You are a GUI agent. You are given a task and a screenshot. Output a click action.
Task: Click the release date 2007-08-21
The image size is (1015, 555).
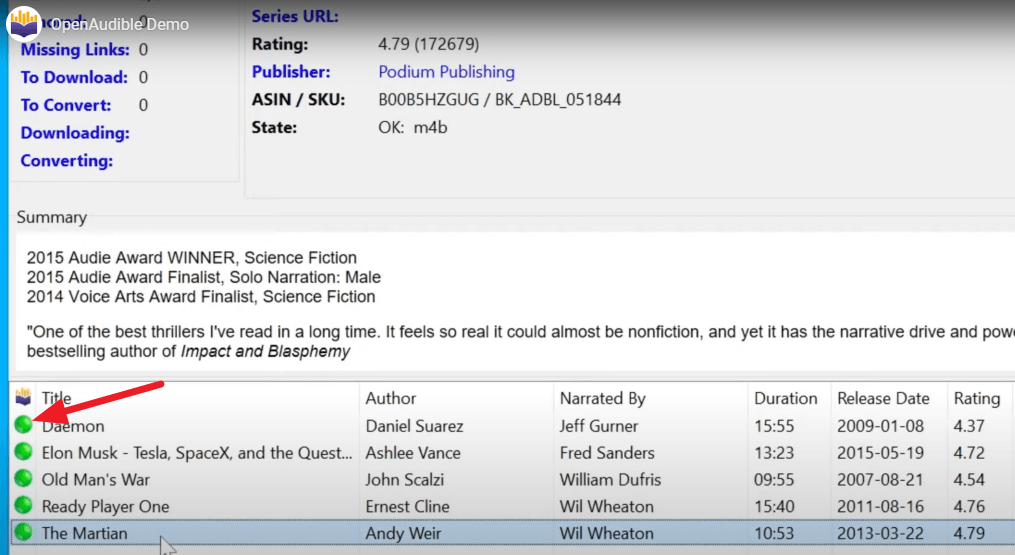[881, 479]
